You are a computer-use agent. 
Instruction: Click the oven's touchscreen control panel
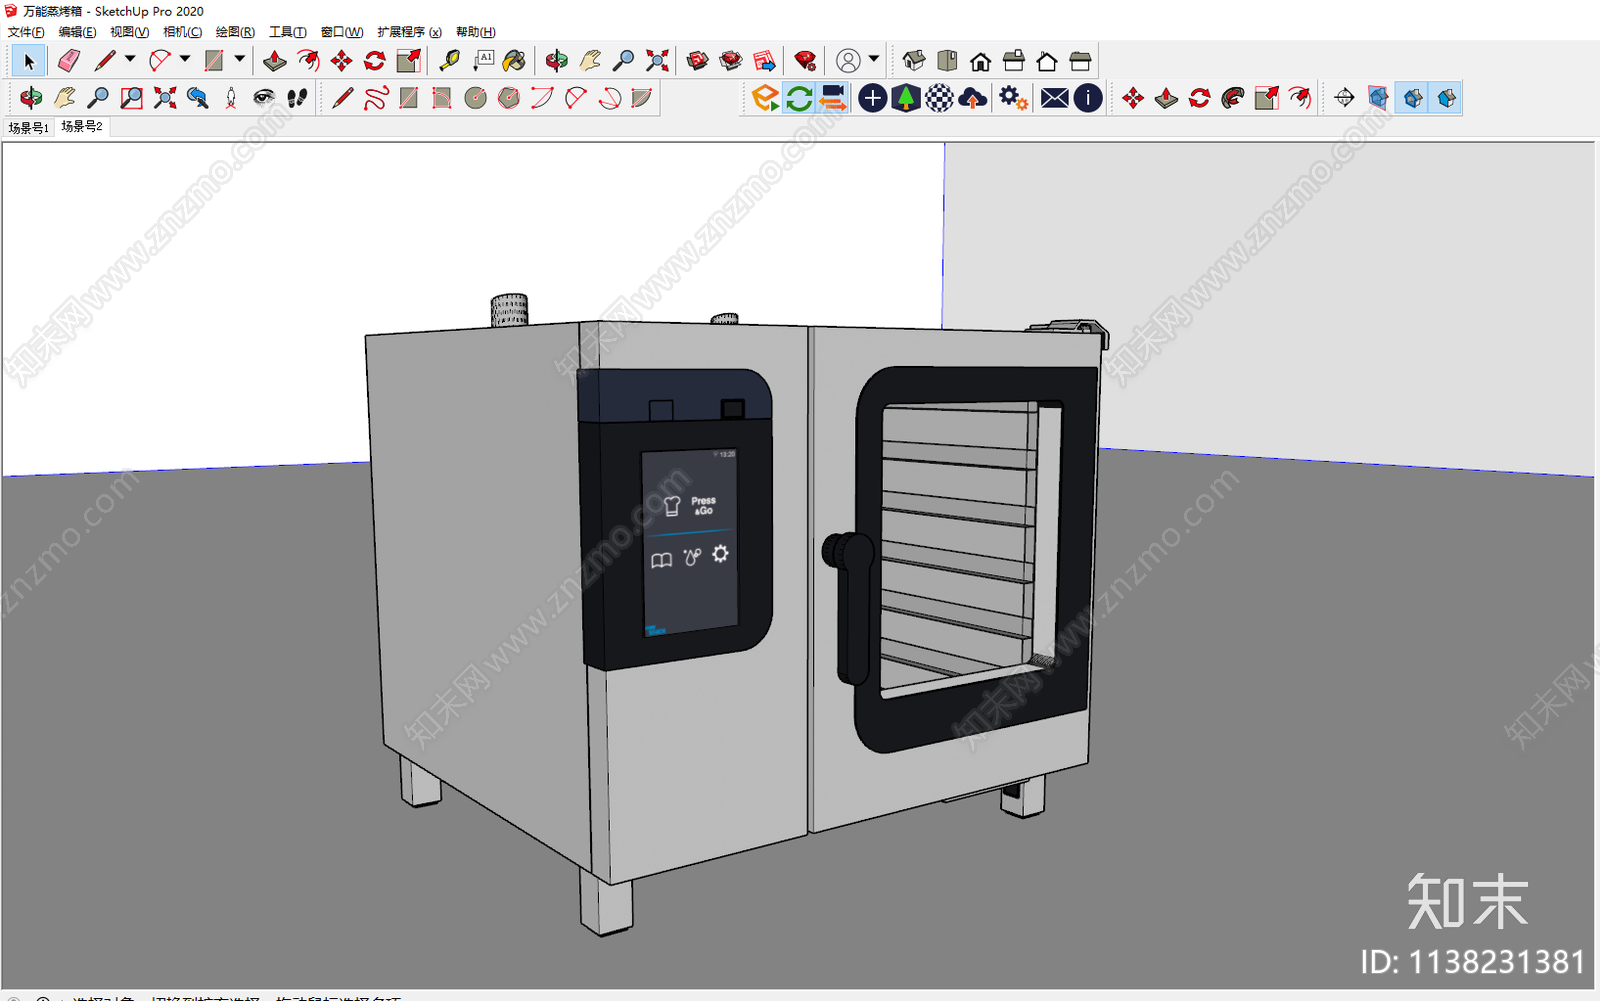point(690,541)
